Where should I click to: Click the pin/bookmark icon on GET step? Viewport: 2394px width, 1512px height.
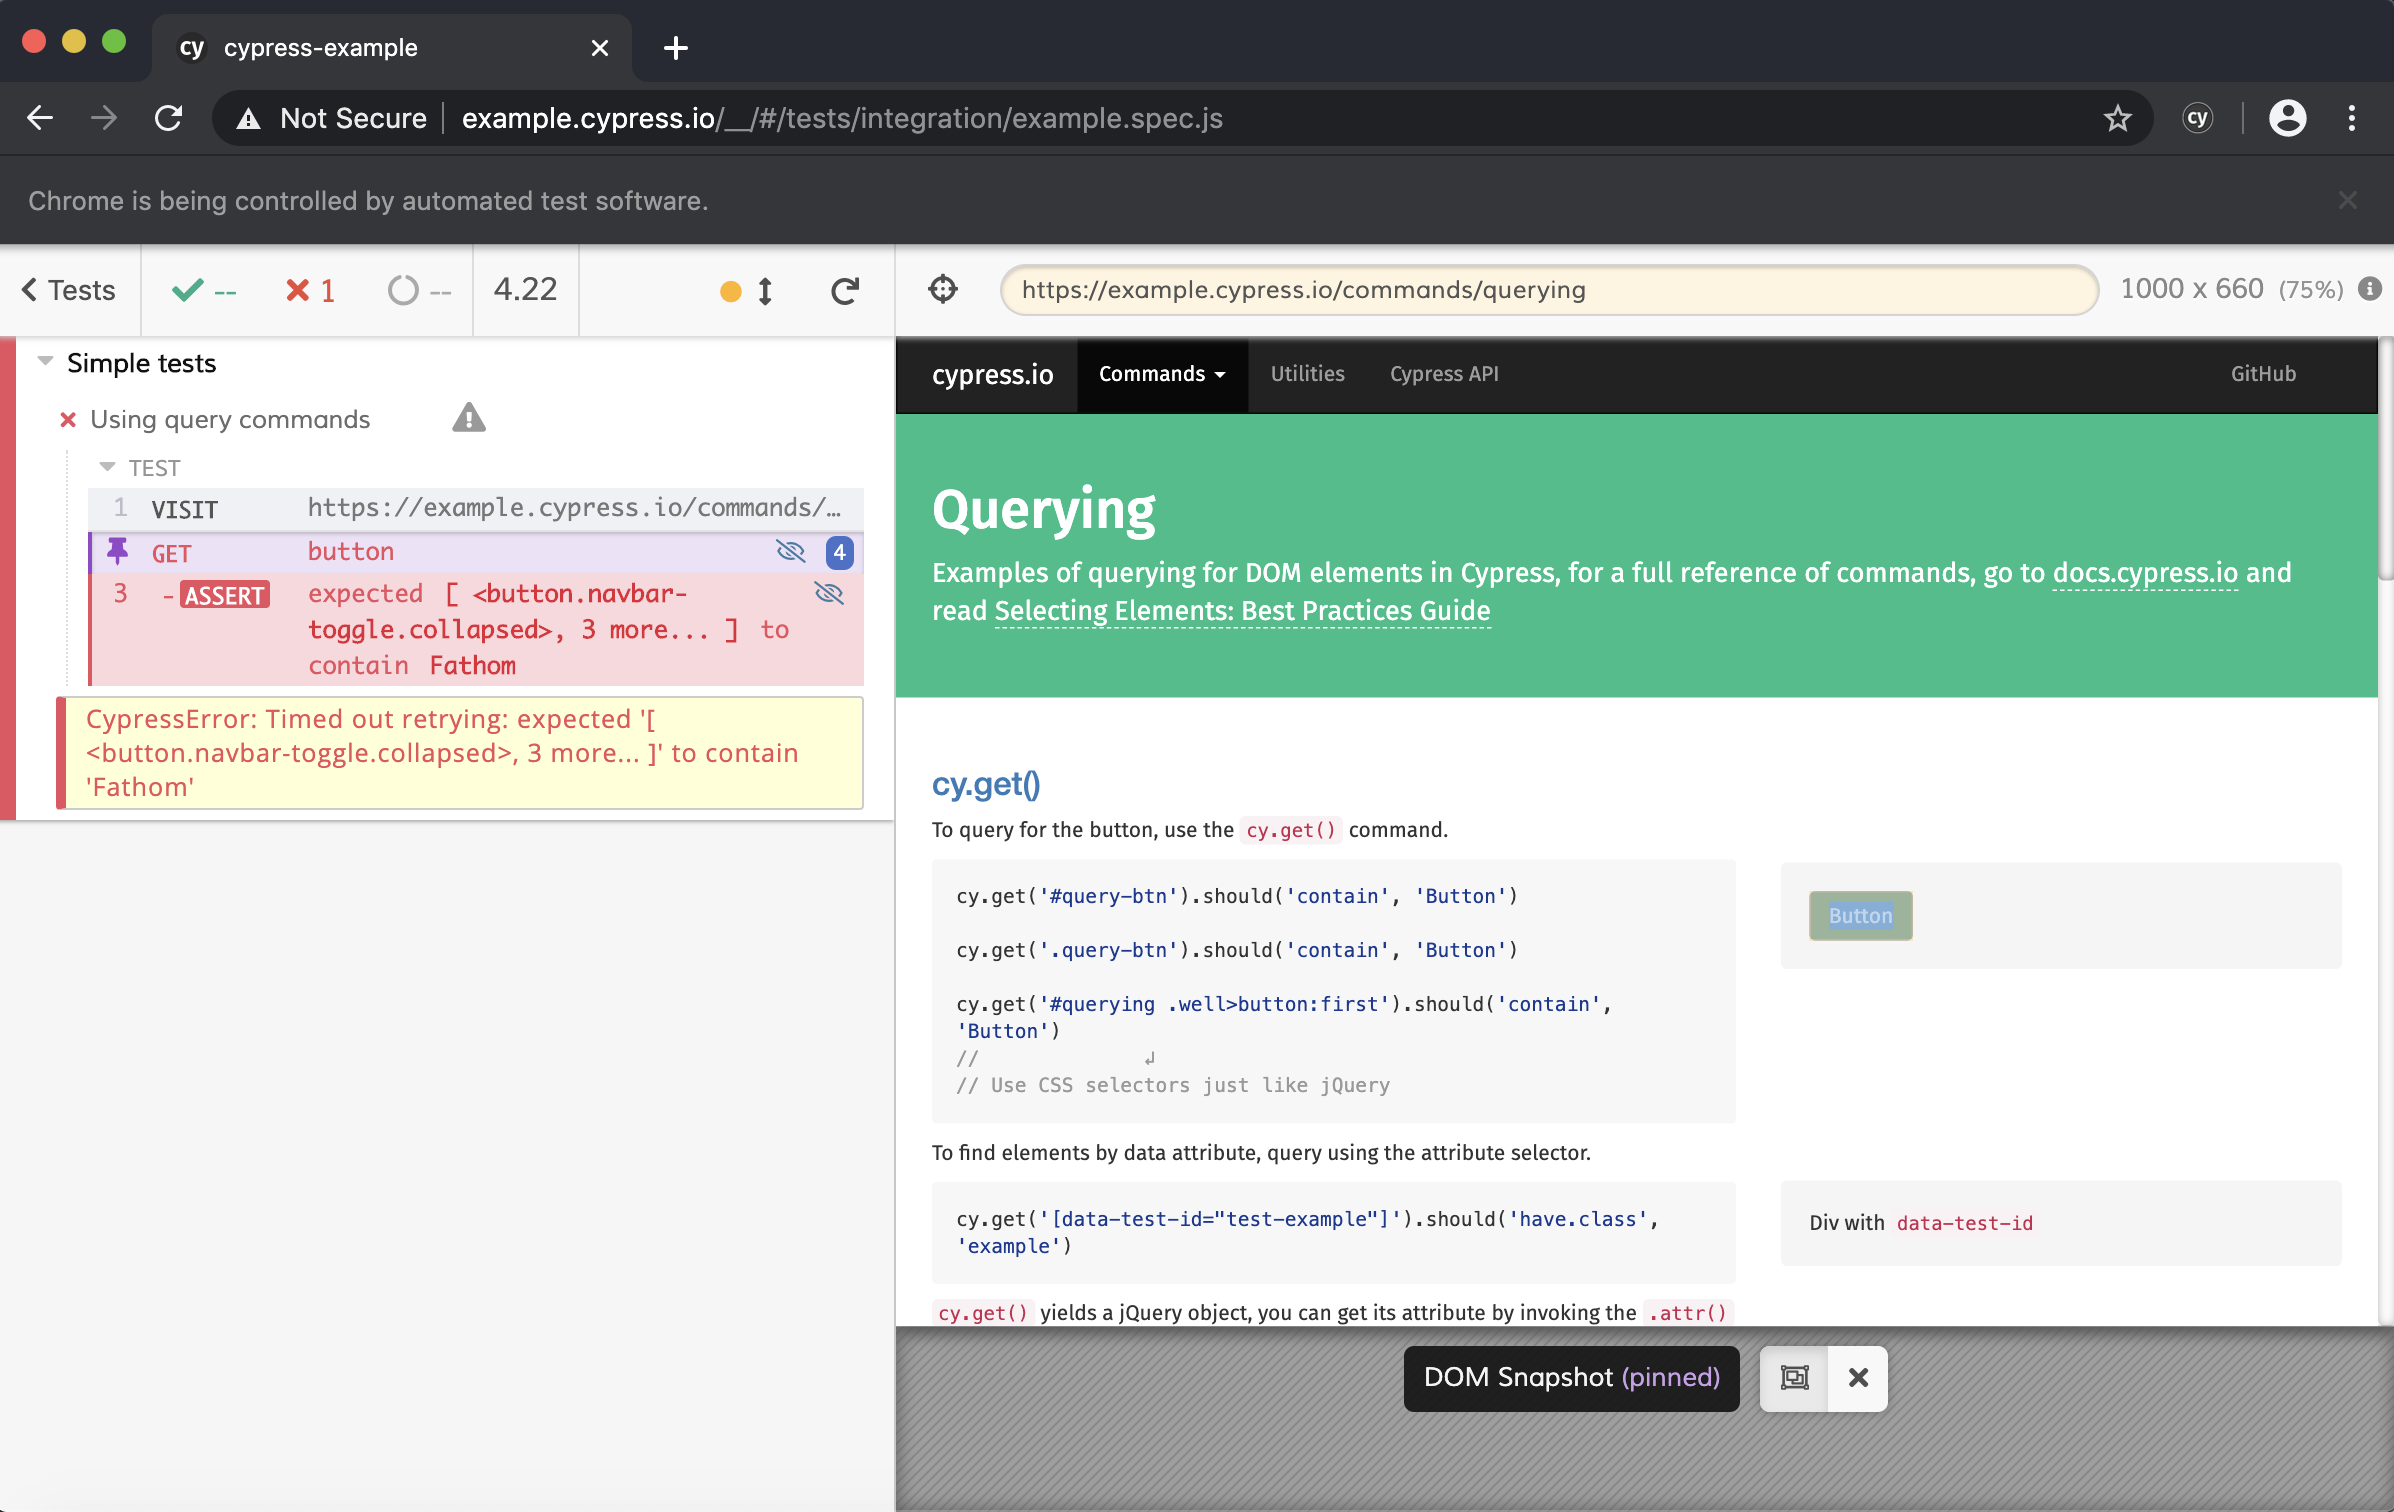tap(115, 550)
